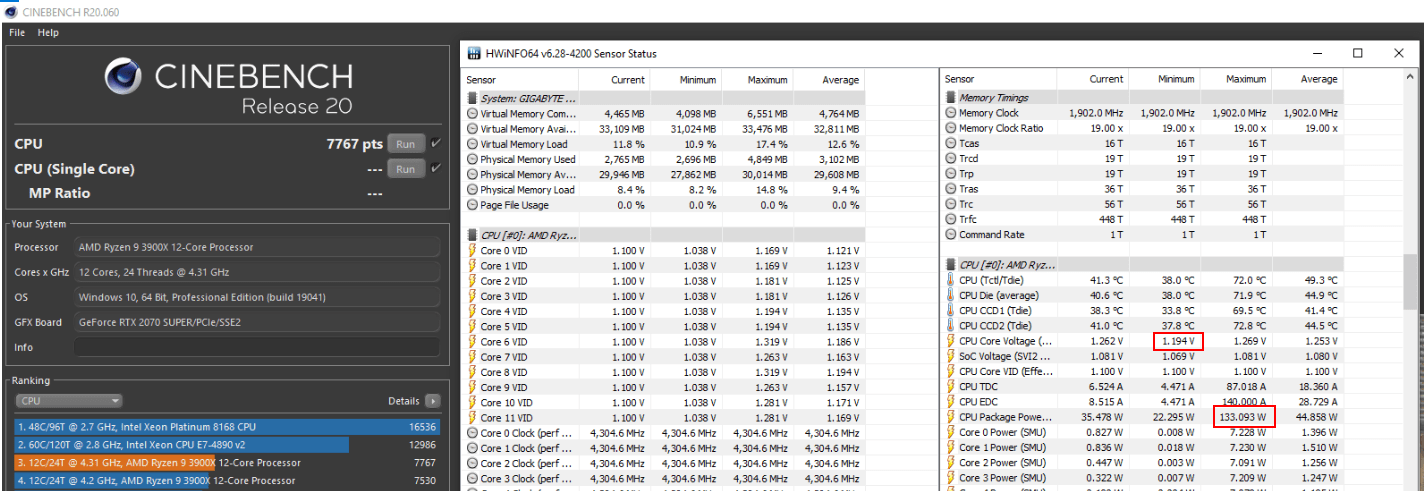The width and height of the screenshot is (1424, 491).
Task: Select the Physical Memory Load sensor row
Action: coord(664,190)
